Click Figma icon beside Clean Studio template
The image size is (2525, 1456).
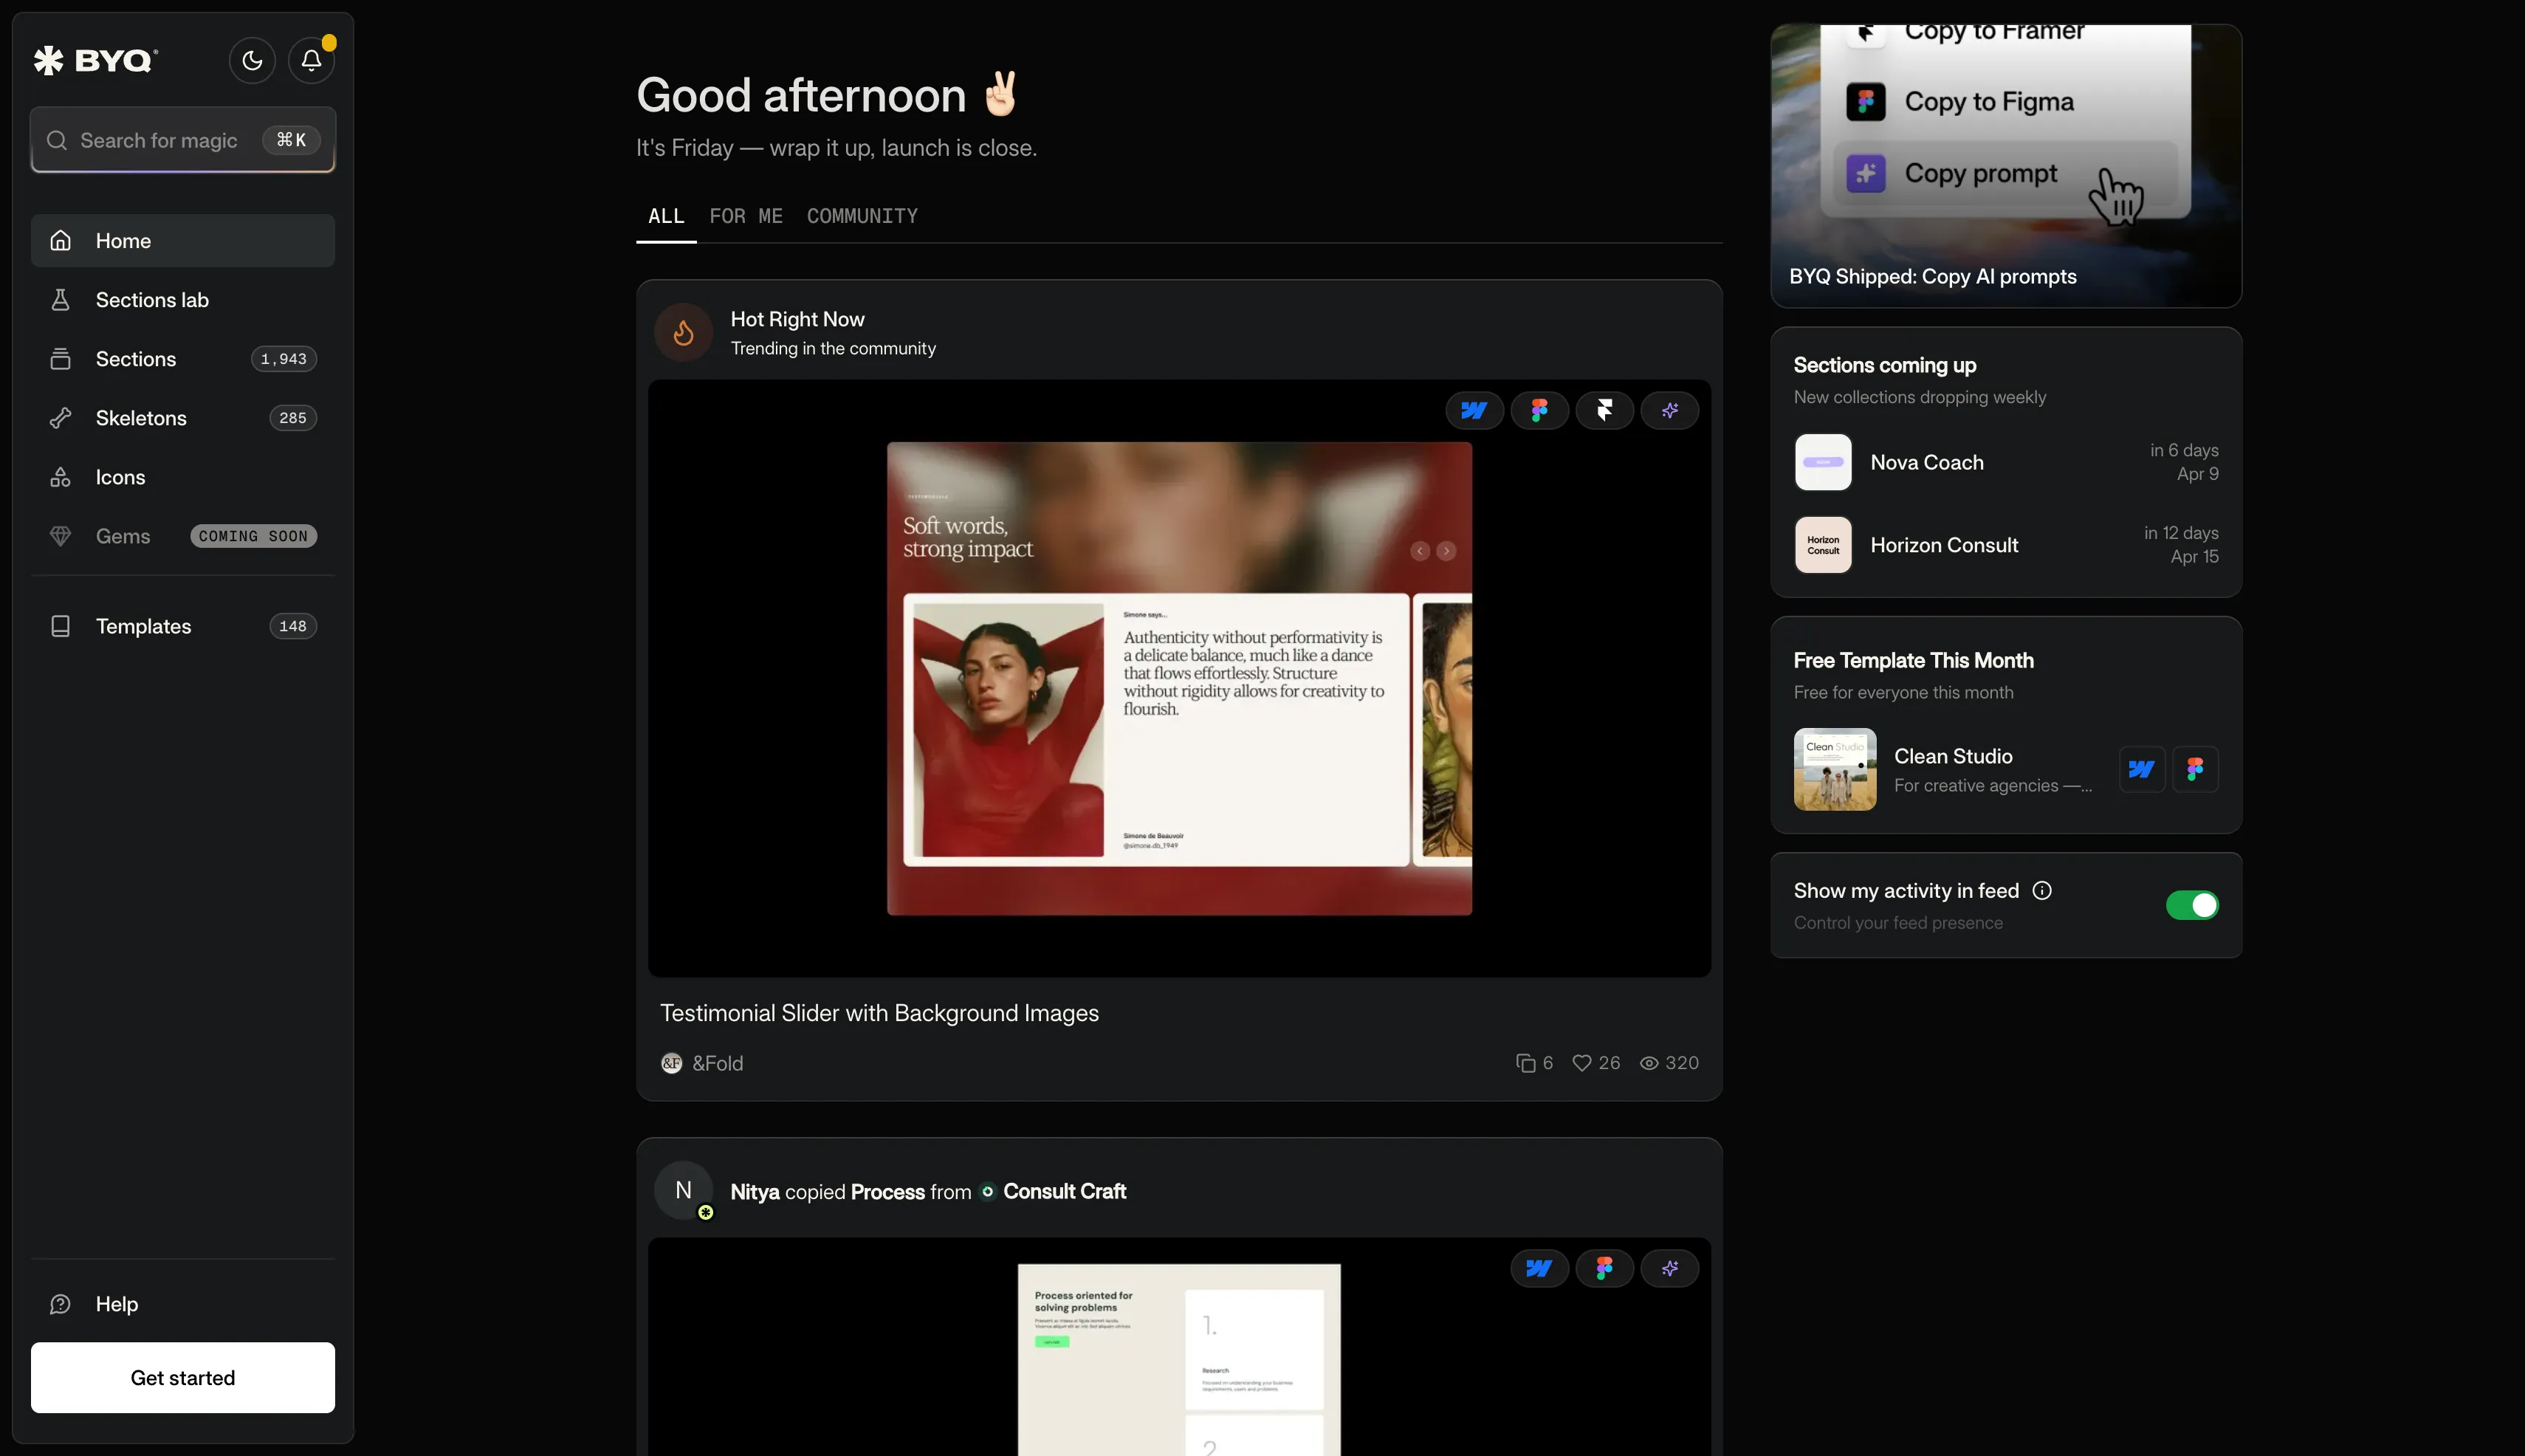(2195, 769)
